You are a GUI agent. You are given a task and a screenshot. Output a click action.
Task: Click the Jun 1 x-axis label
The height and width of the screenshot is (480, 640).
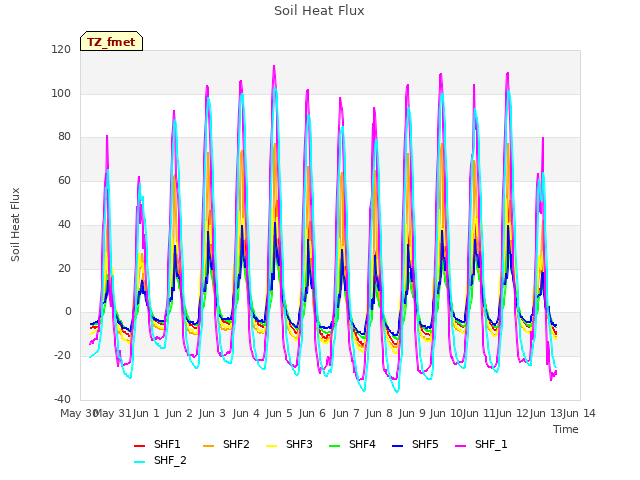point(146,413)
